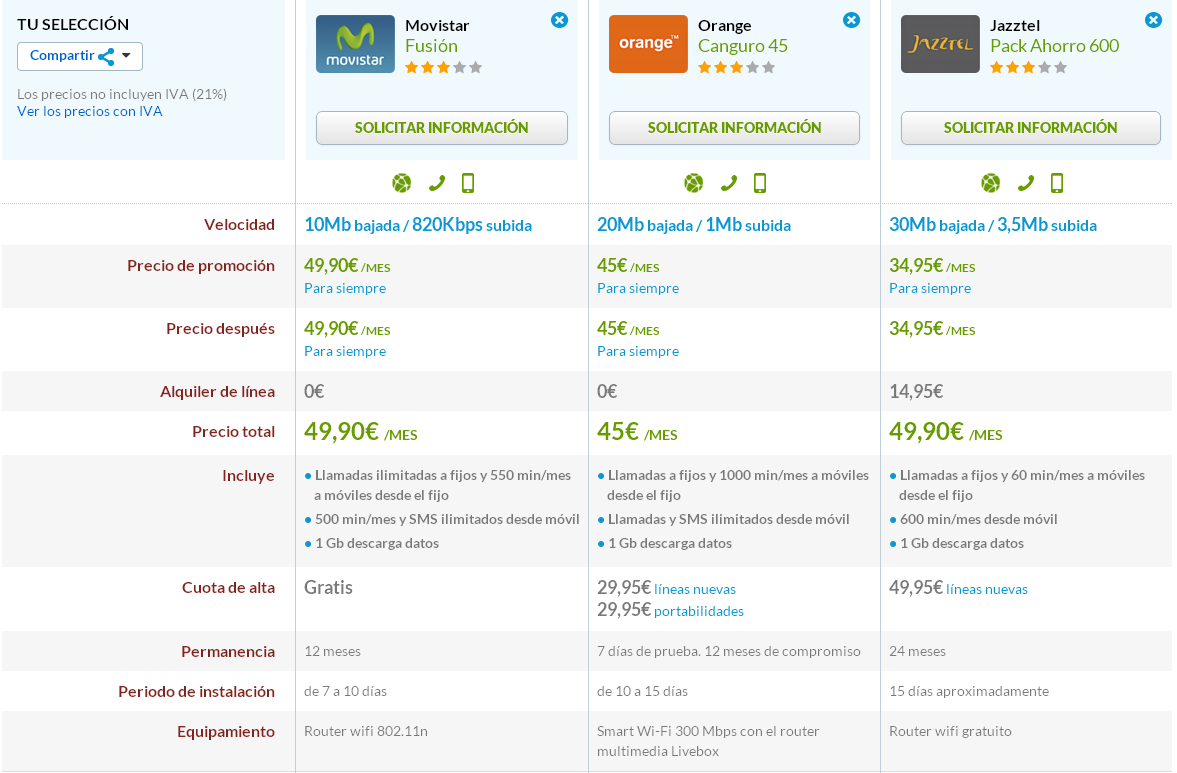Viewport: 1177px width, 773px height.
Task: Click the 'Precio de promoción' row label
Action: click(x=200, y=266)
